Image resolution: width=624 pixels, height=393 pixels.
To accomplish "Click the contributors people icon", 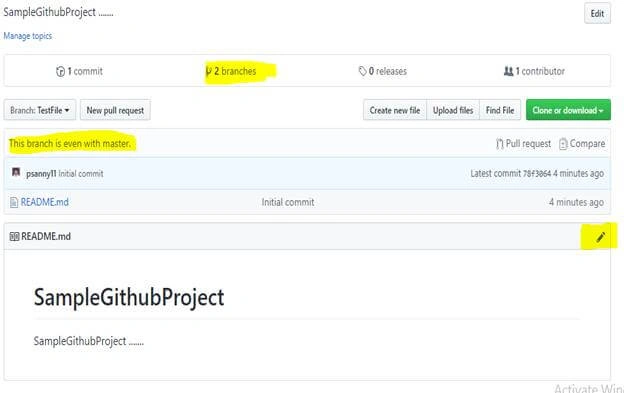I will (x=508, y=72).
